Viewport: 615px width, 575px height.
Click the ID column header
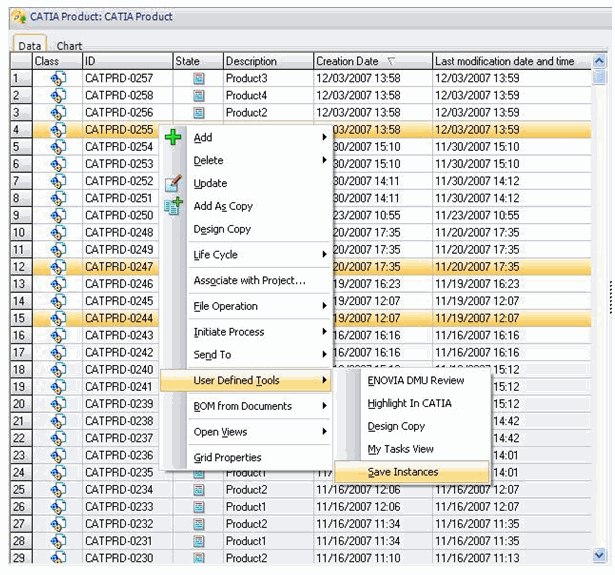(x=126, y=61)
